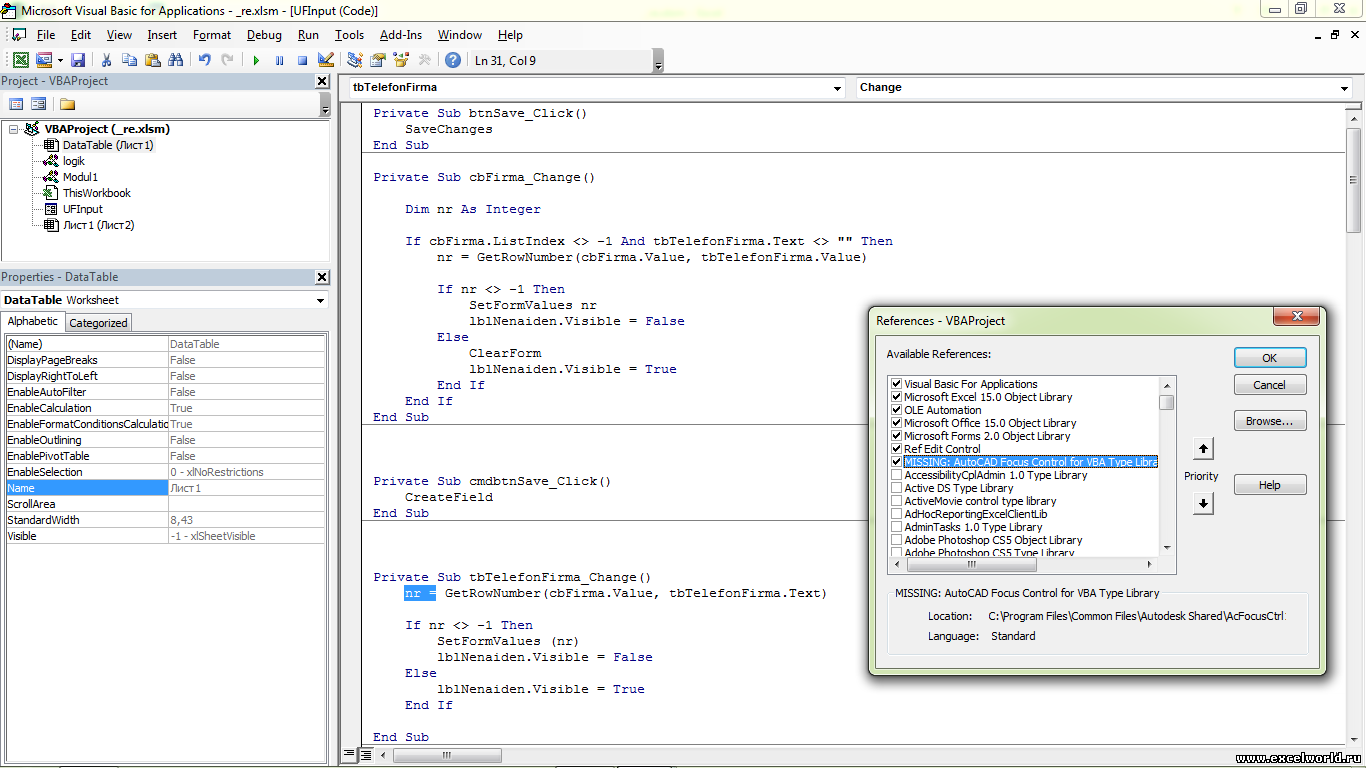1366x768 pixels.
Task: Open the Debug menu
Action: tap(264, 35)
